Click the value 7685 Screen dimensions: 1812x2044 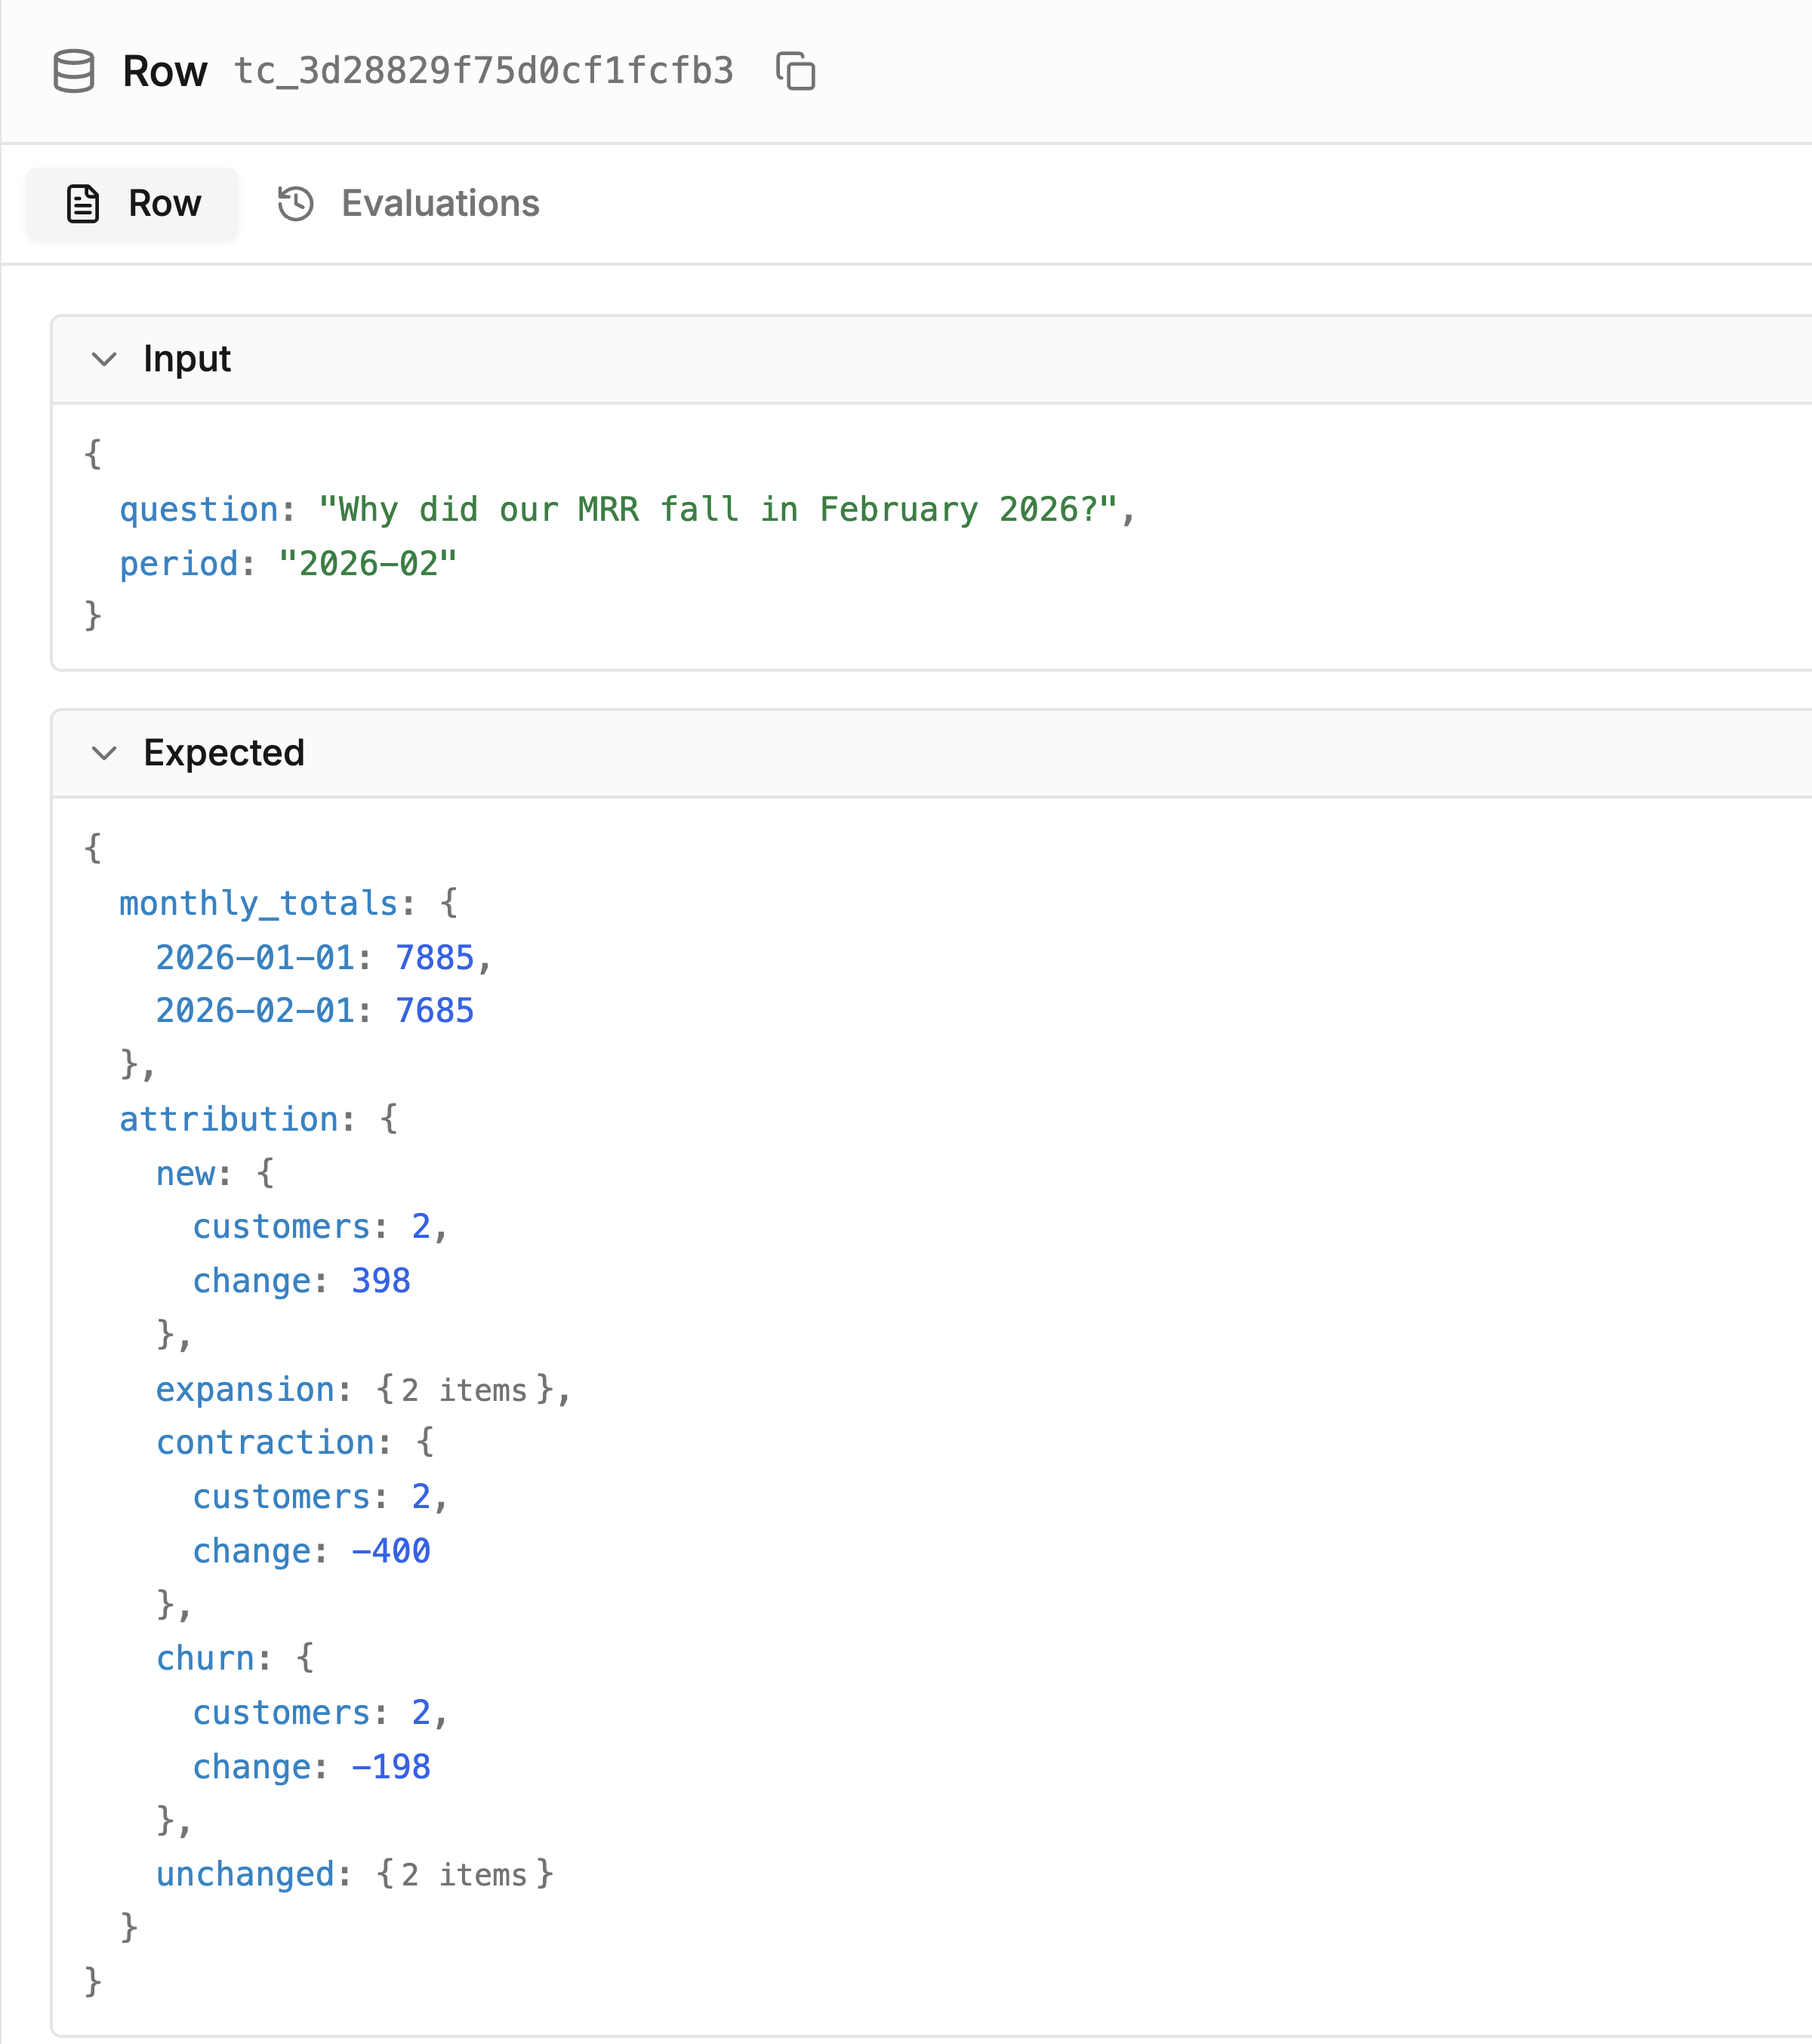click(x=435, y=1010)
